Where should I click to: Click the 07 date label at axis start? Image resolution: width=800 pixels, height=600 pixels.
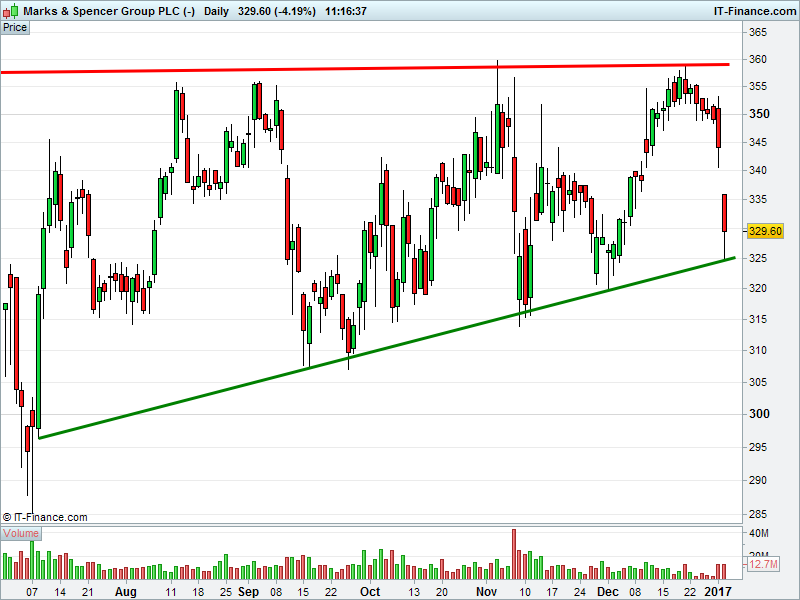click(32, 592)
